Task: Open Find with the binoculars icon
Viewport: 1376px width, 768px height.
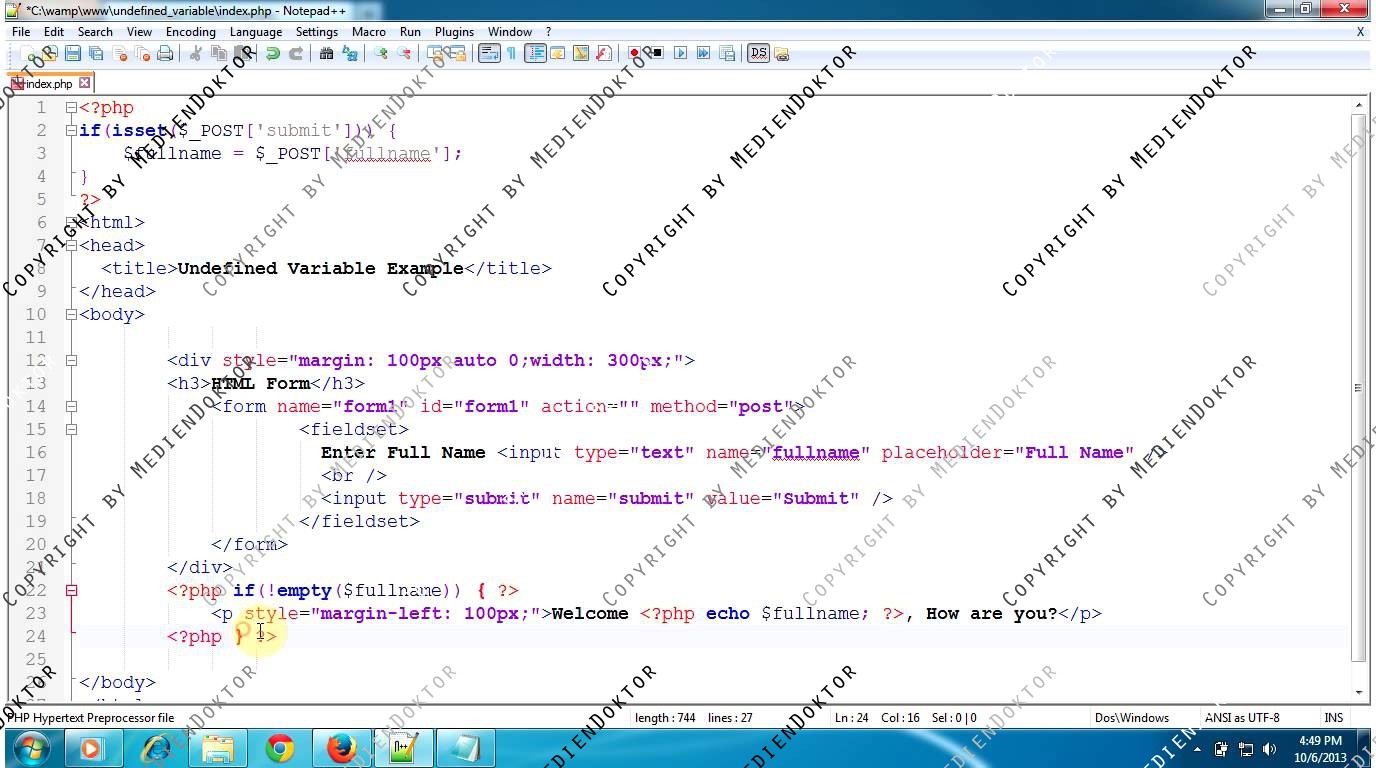Action: pyautogui.click(x=326, y=53)
